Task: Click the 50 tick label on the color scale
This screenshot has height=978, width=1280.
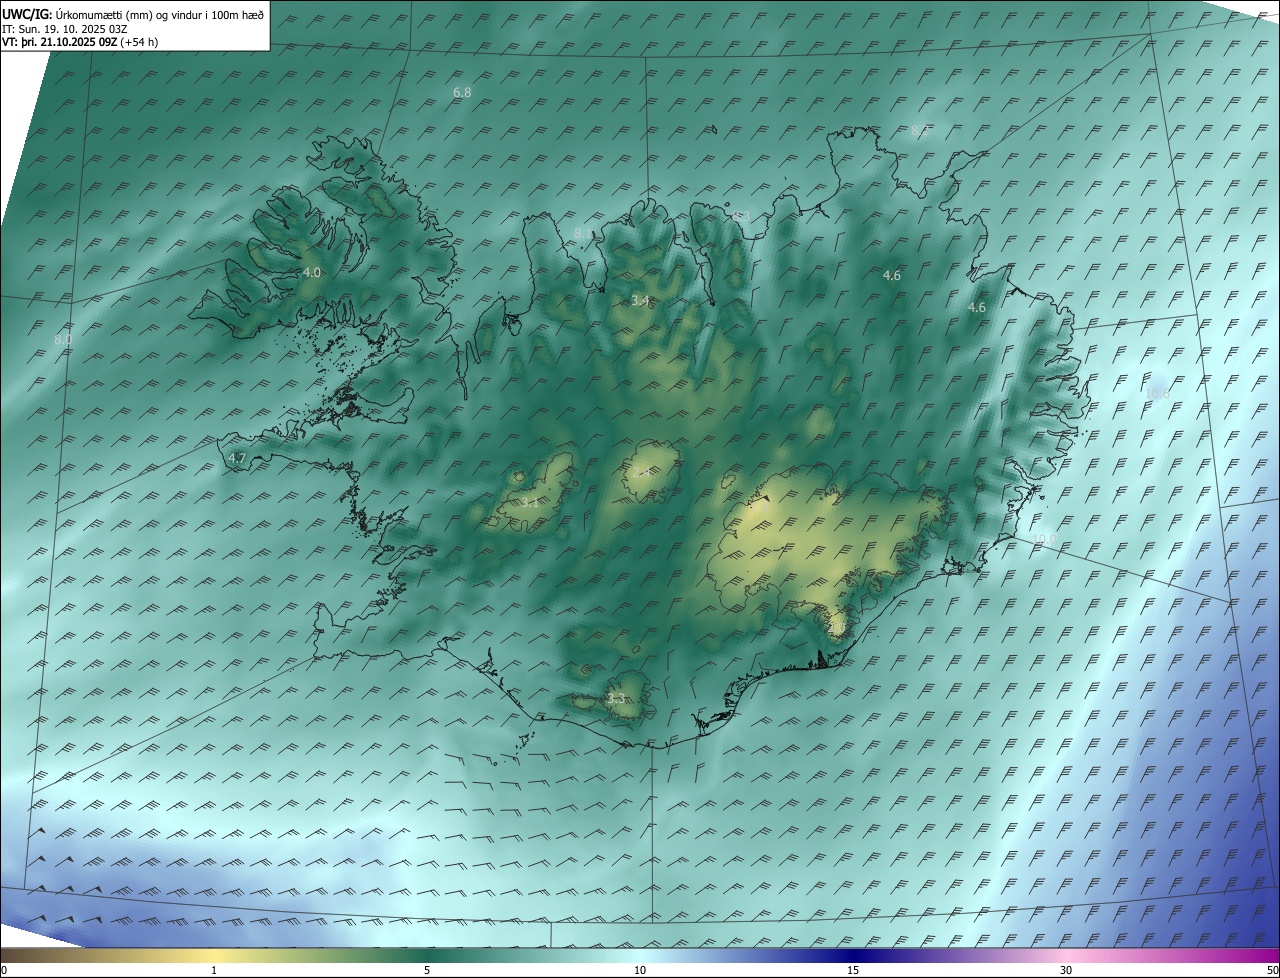Action: click(1272, 970)
